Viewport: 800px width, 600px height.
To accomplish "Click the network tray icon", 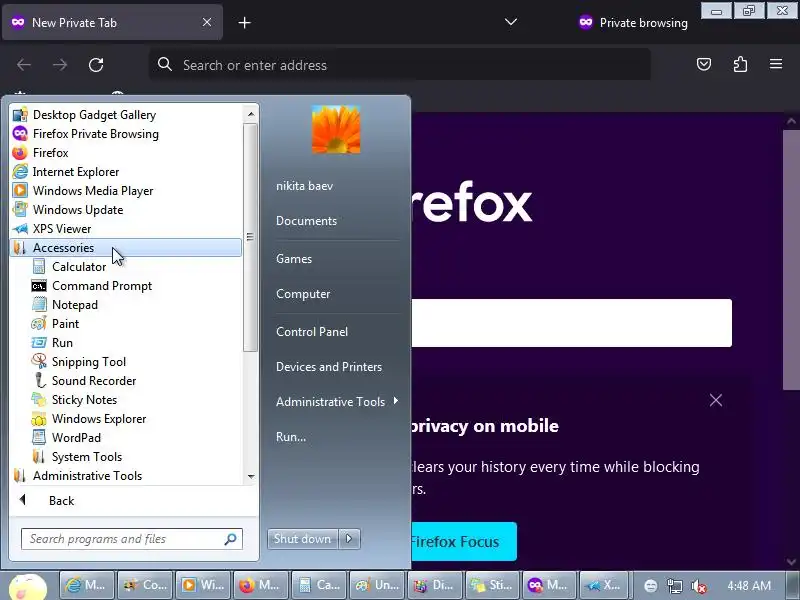I will click(675, 586).
